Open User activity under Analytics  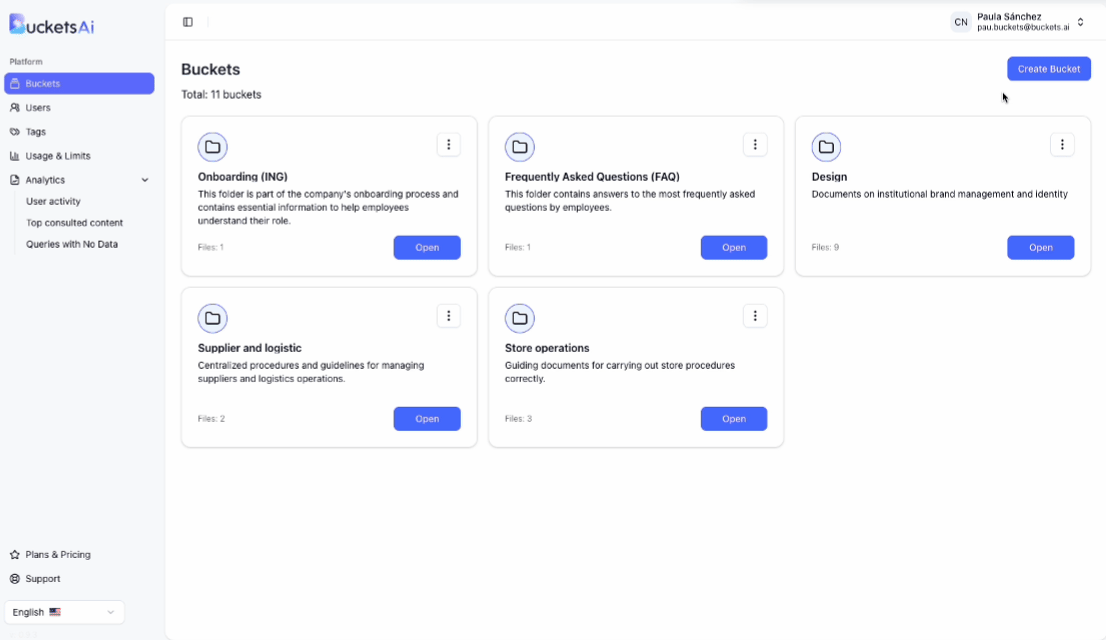tap(53, 202)
